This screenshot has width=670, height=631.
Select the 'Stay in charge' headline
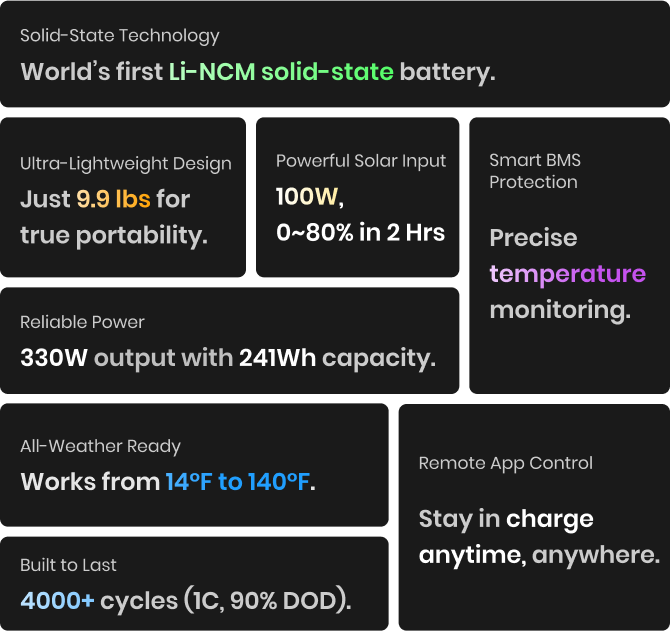pyautogui.click(x=505, y=519)
